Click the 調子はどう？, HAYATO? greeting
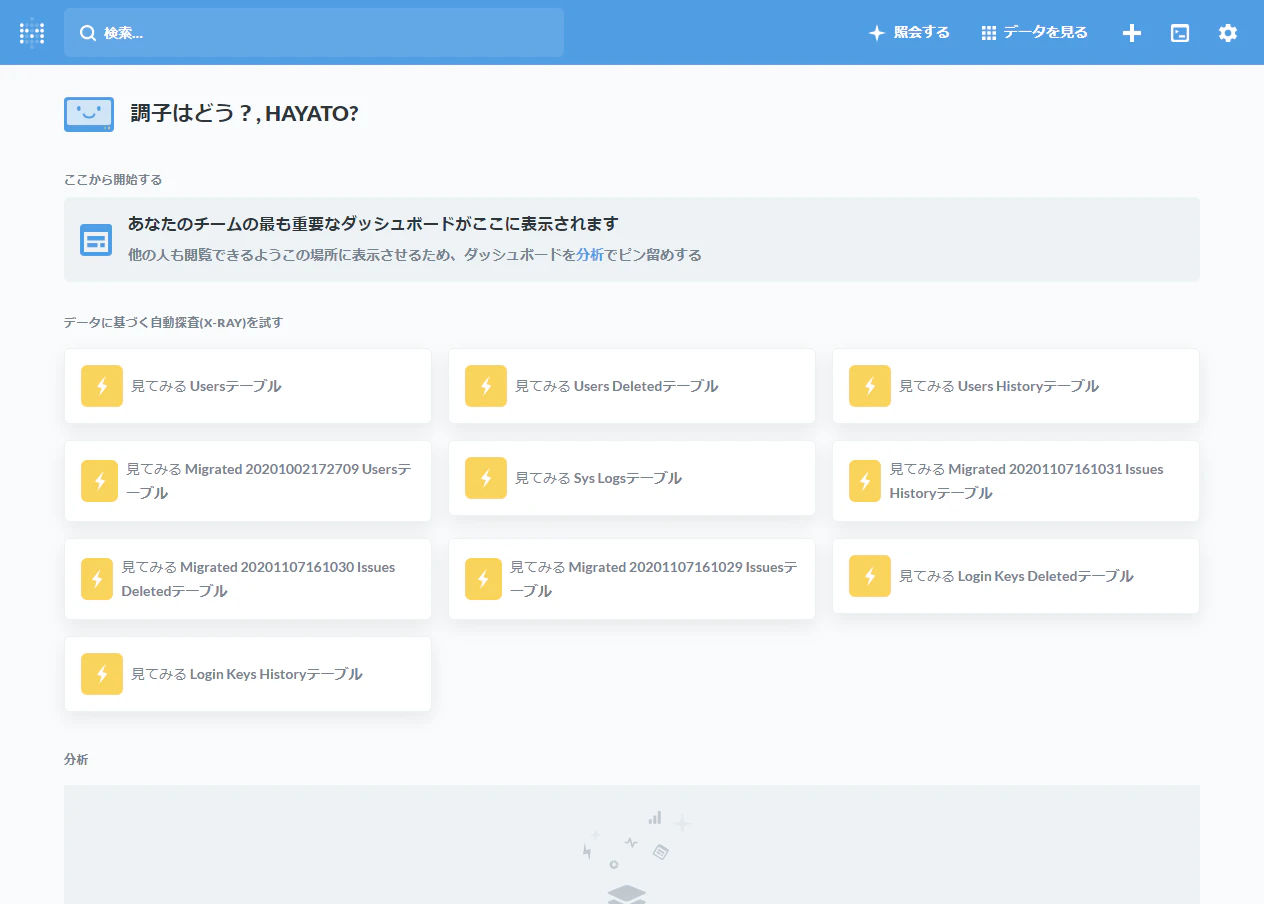 pos(244,114)
